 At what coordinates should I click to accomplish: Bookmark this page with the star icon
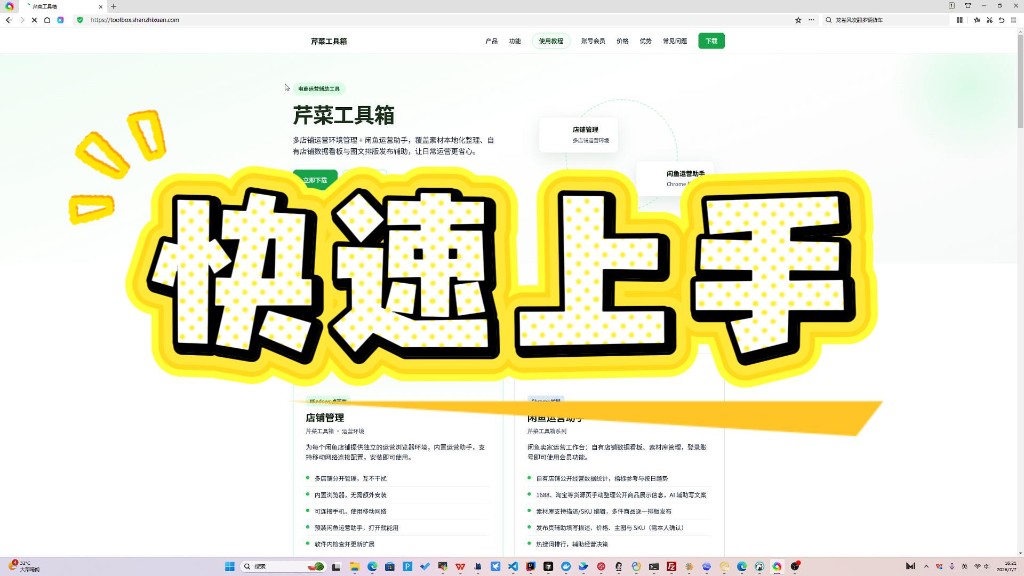point(798,20)
